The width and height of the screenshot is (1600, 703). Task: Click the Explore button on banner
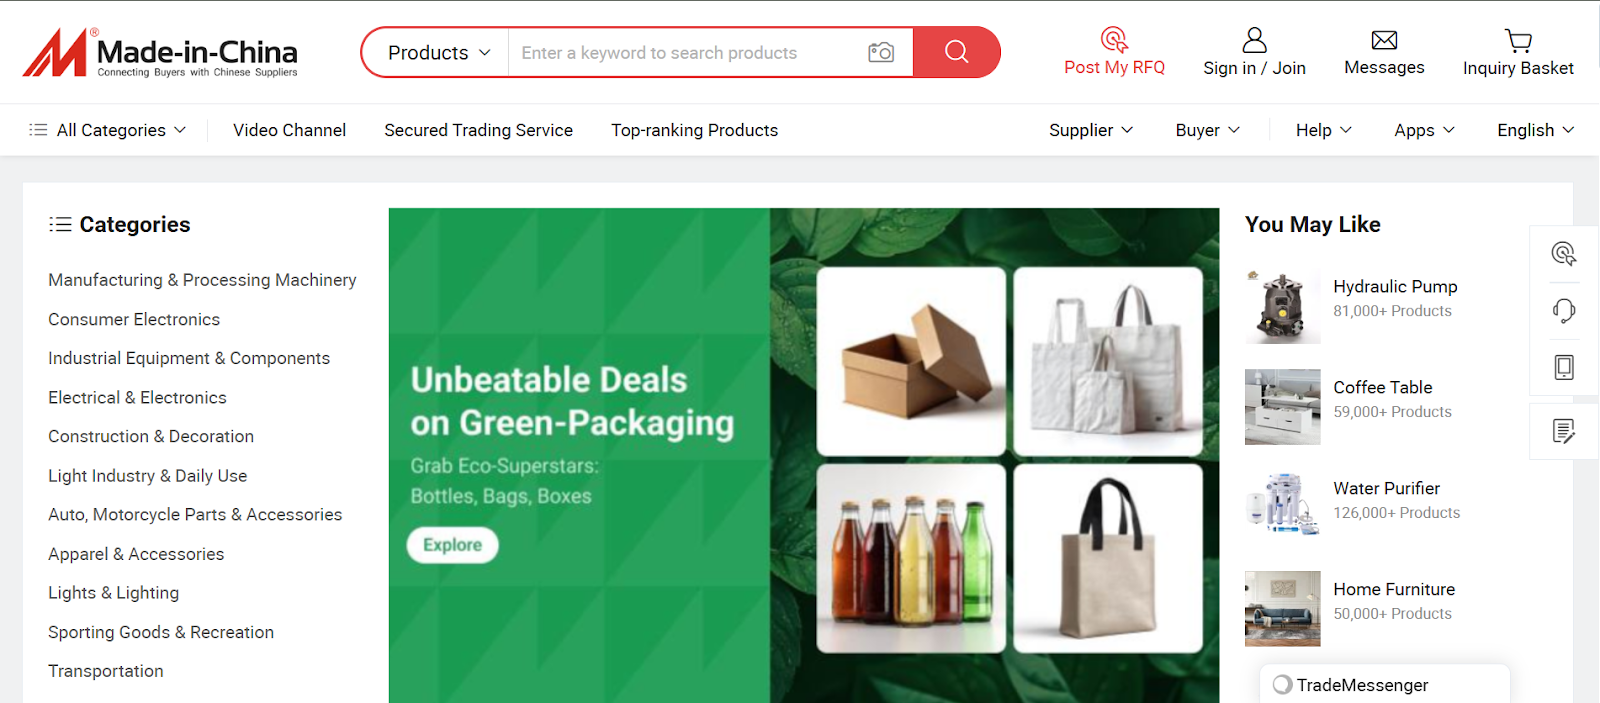click(x=452, y=545)
